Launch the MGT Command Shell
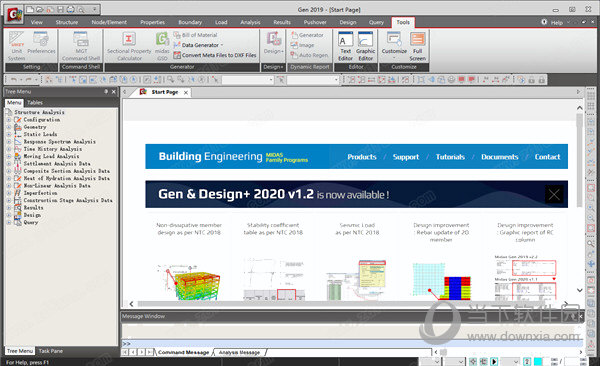 (x=81, y=46)
